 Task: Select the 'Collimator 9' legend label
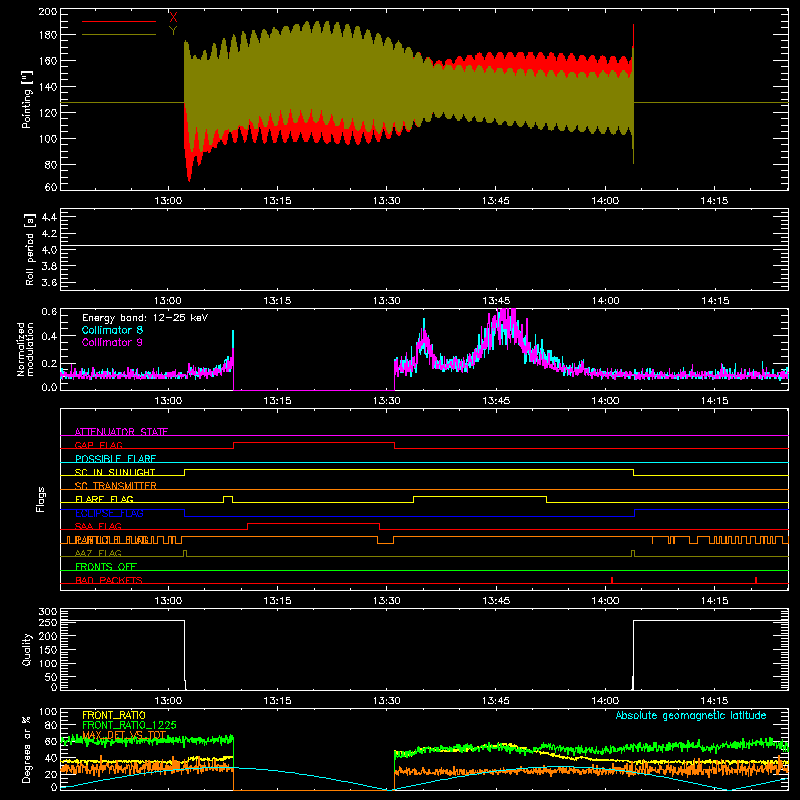pyautogui.click(x=112, y=342)
